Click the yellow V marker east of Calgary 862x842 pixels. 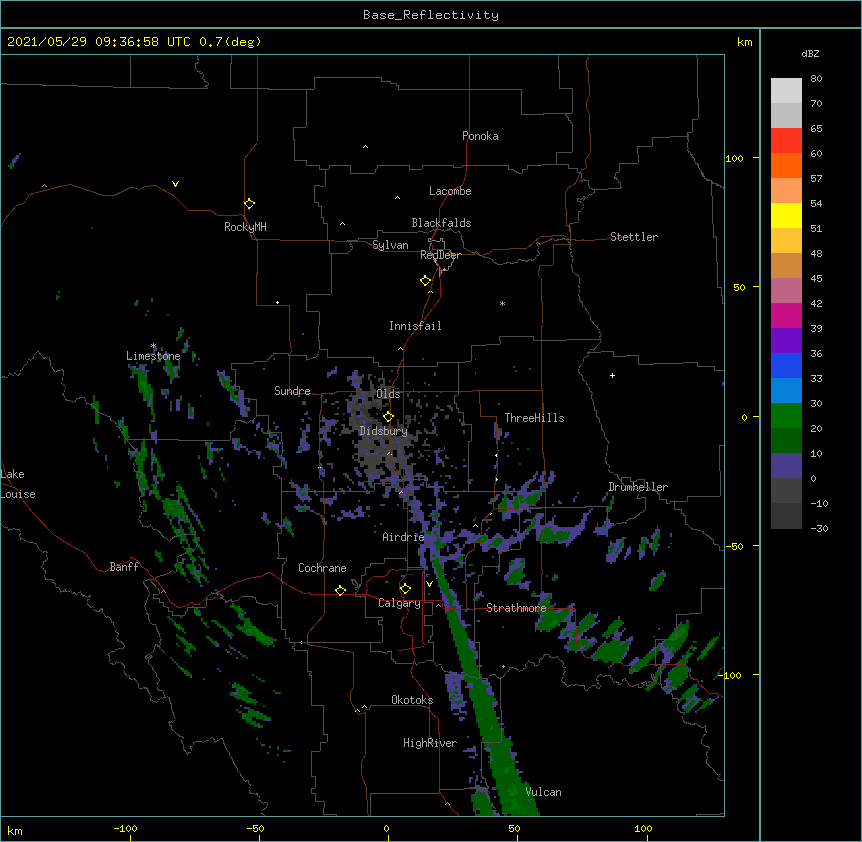[429, 584]
